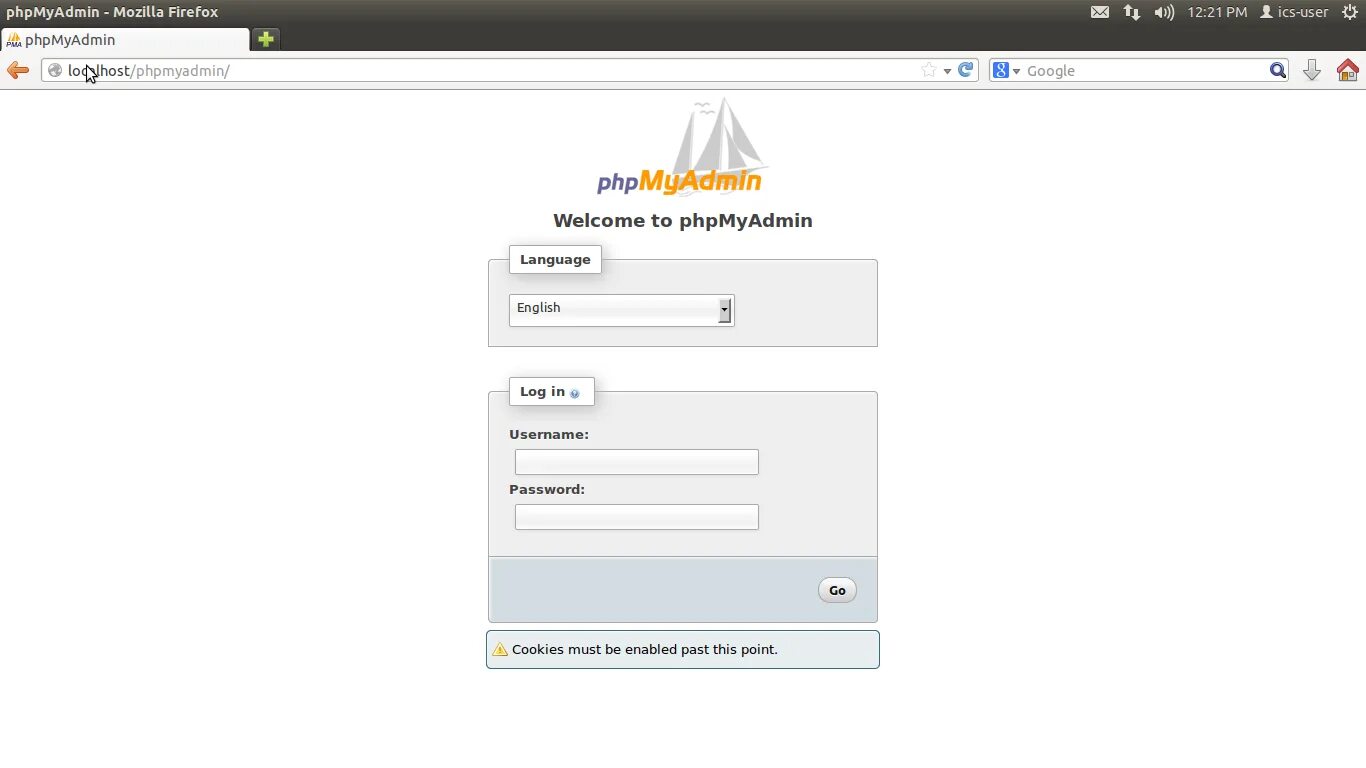Viewport: 1366px width, 768px height.
Task: Open phpMyAdmin login help icon
Action: click(x=574, y=393)
